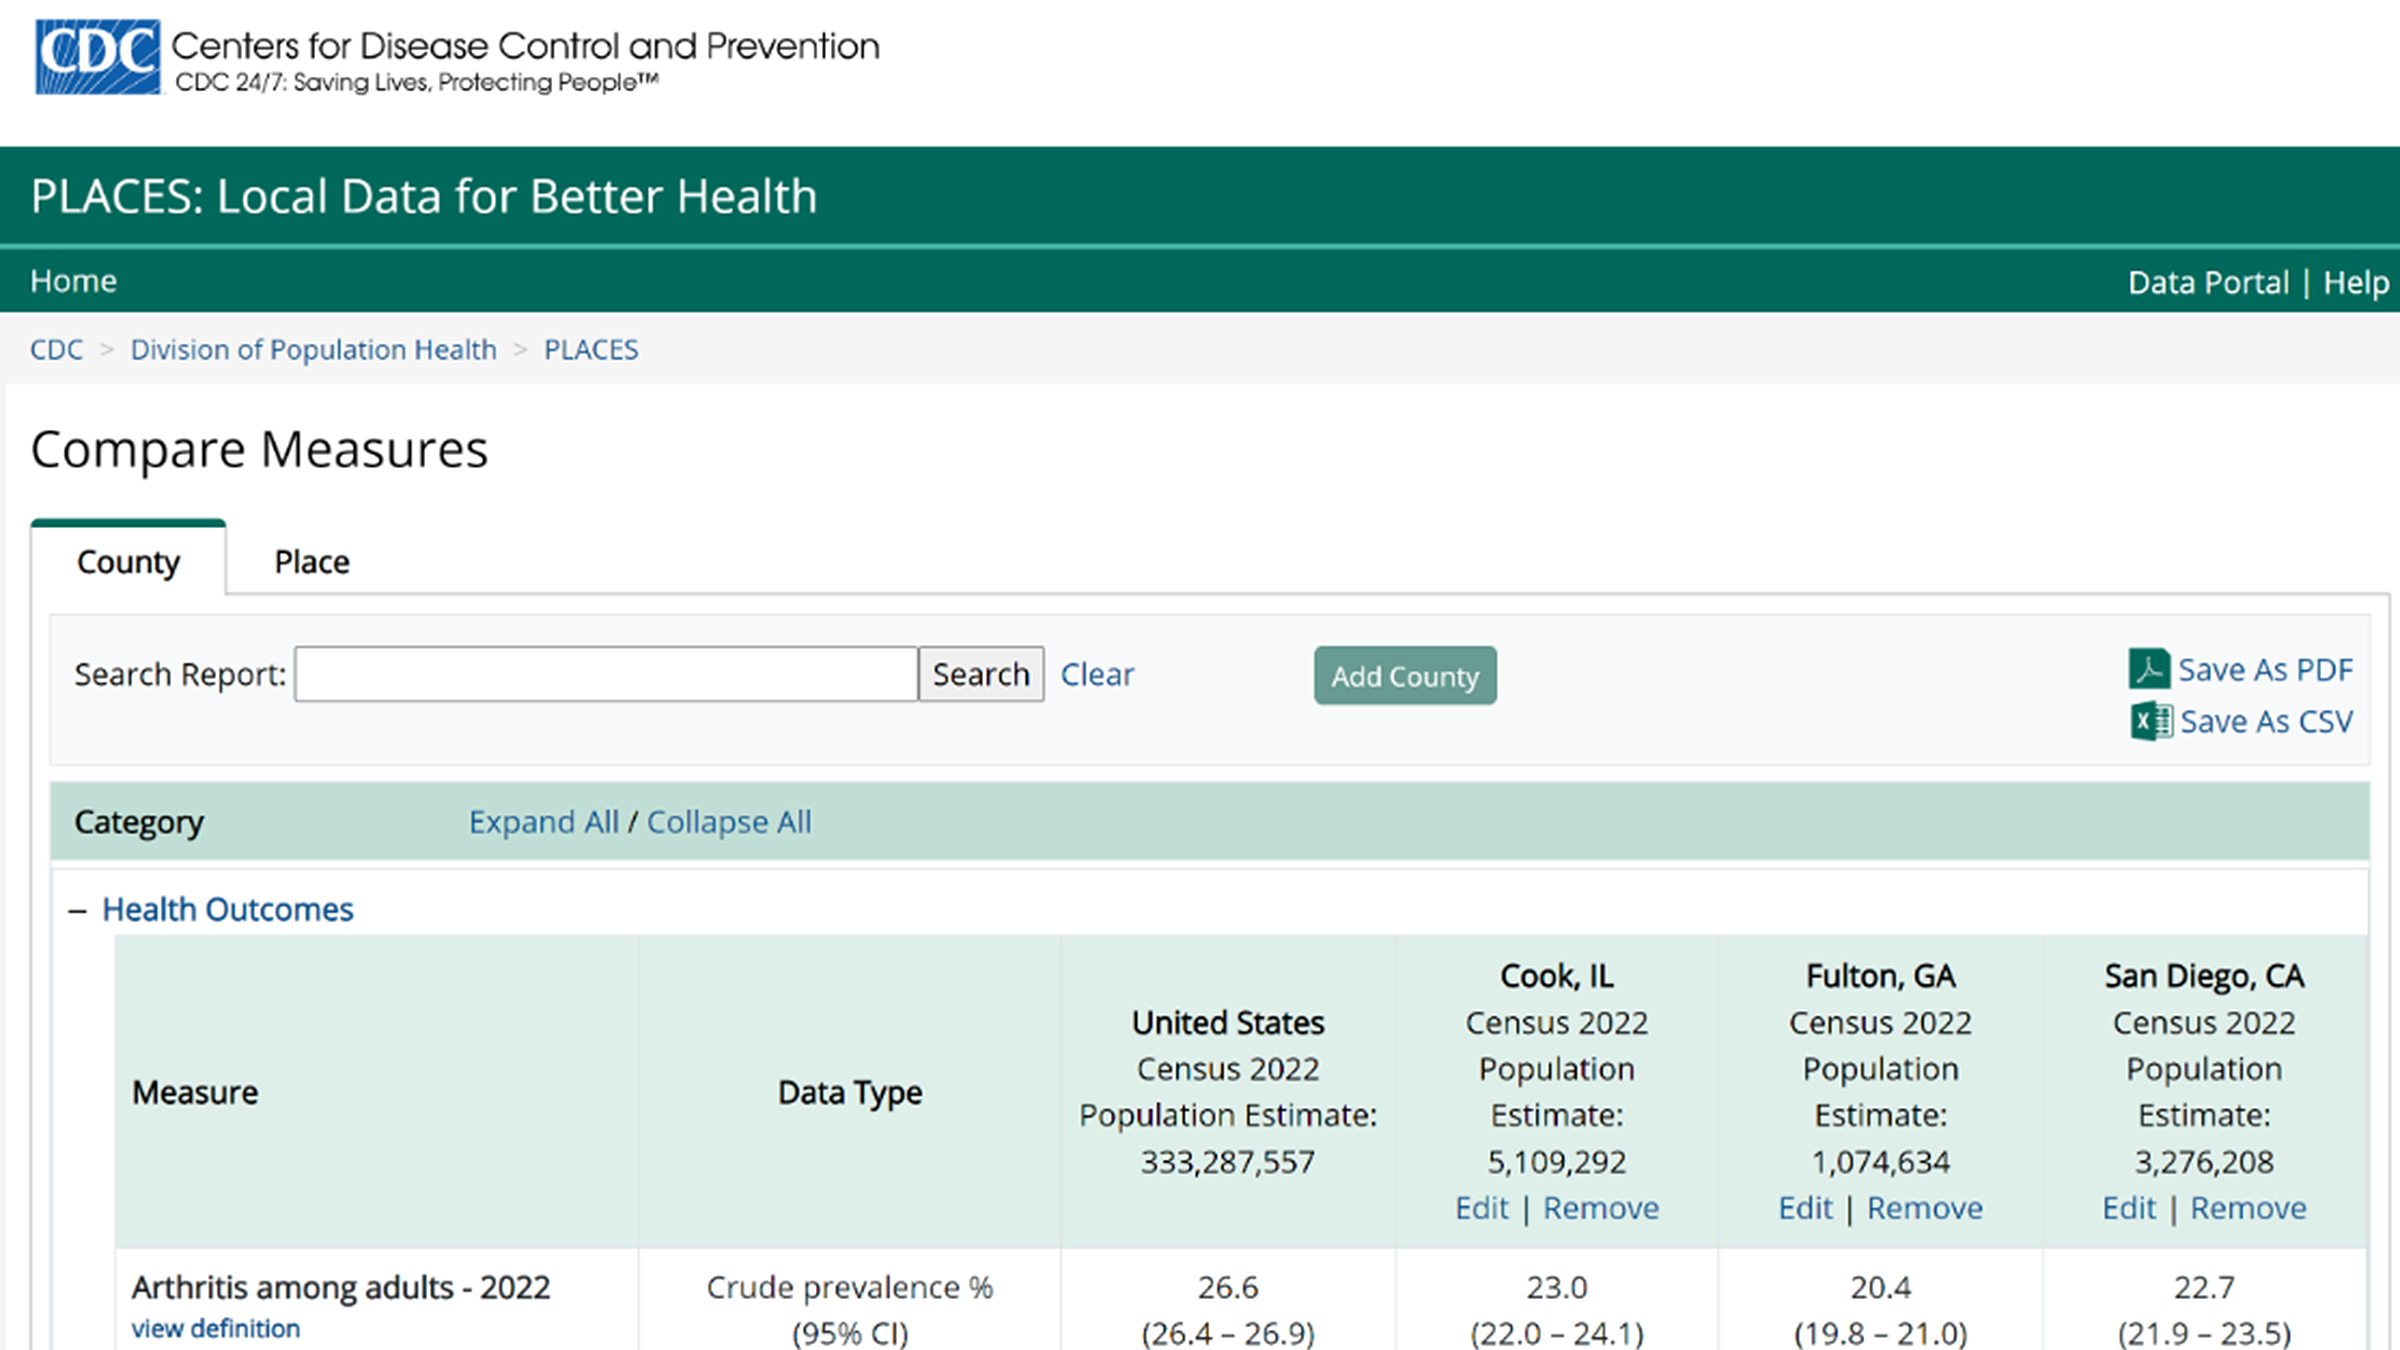This screenshot has height=1350, width=2400.
Task: Click Add County to add a comparison county
Action: click(1404, 676)
